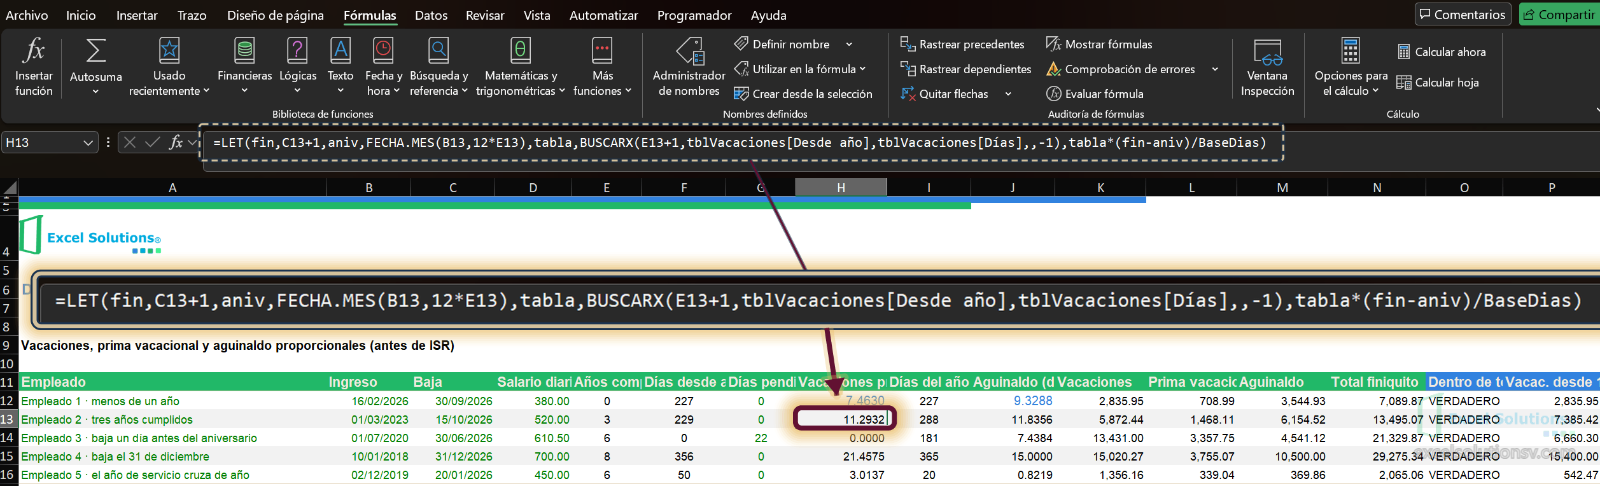
Task: Open Opciones para el cálculo
Action: tap(1351, 66)
